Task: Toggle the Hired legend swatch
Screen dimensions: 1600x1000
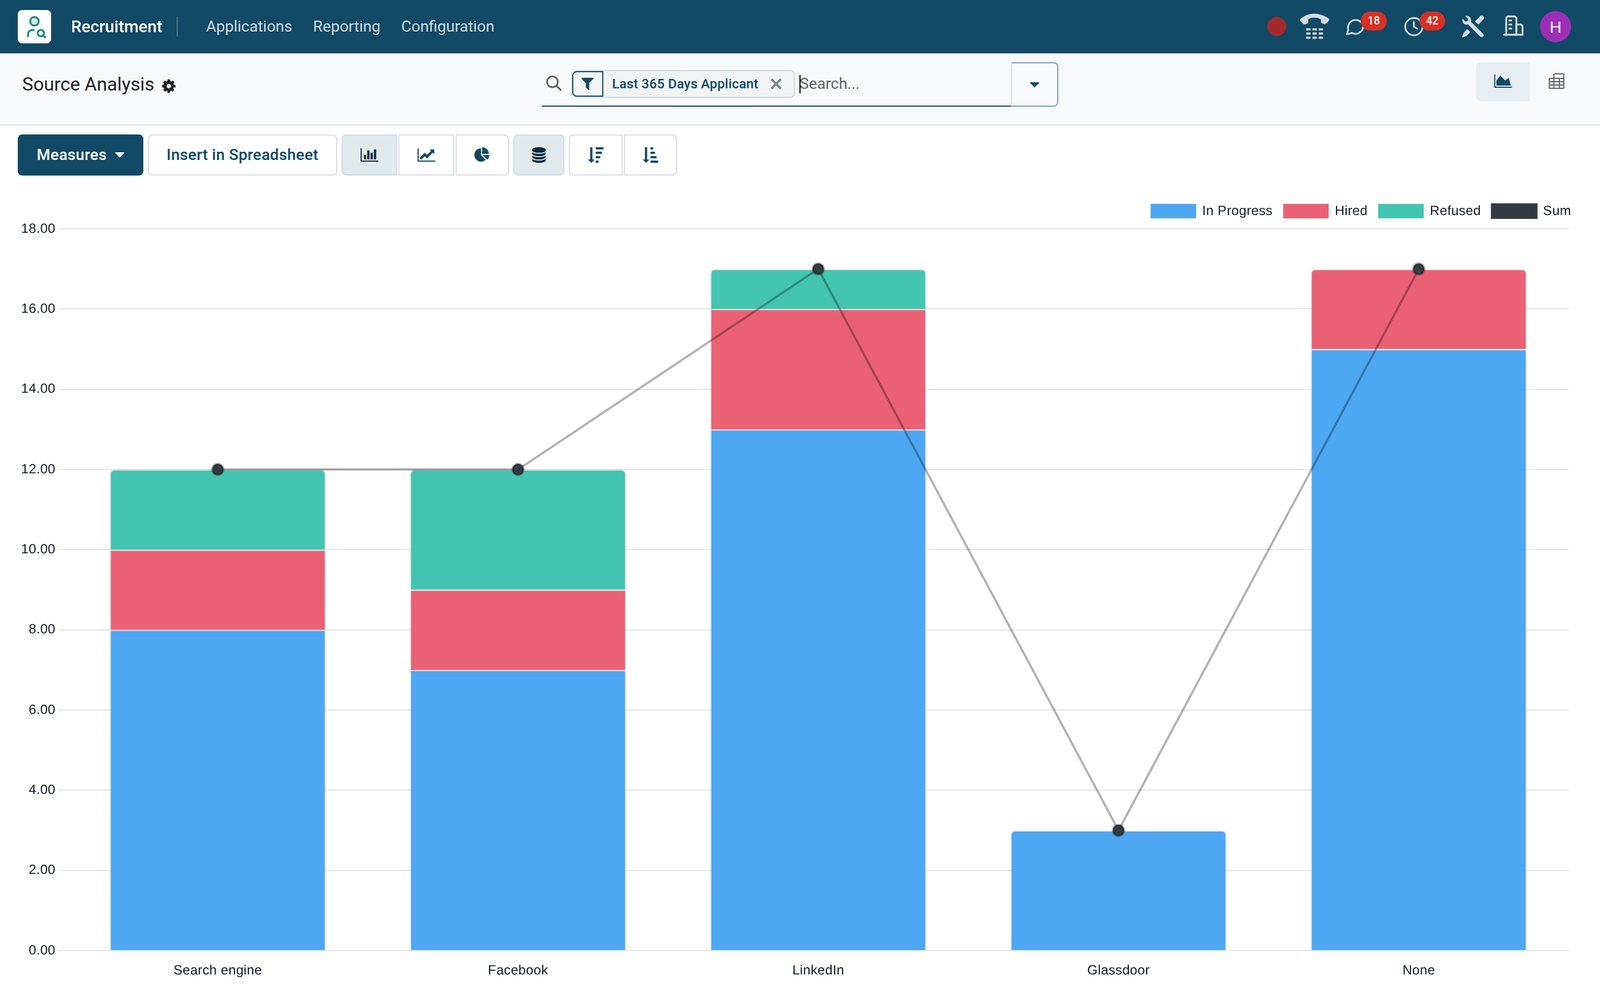Action: click(1305, 211)
